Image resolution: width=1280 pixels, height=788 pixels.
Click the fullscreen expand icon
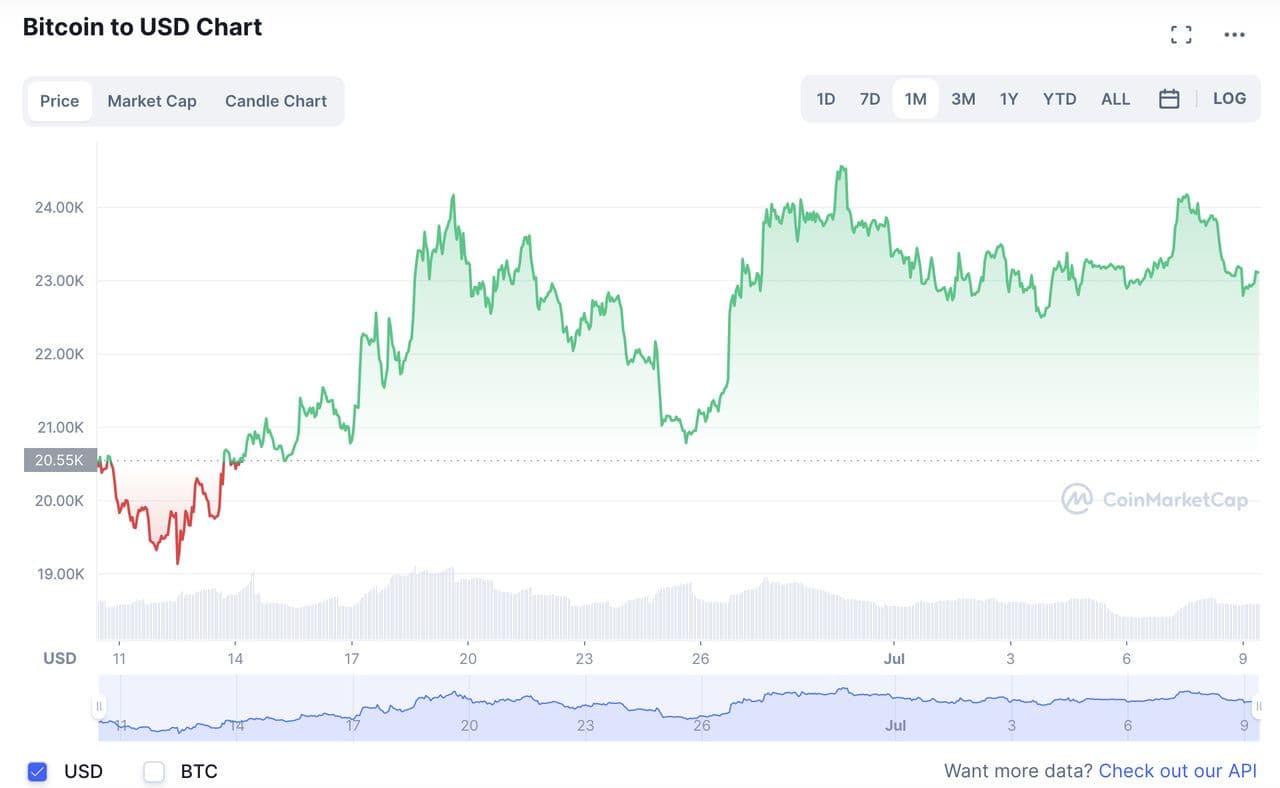pyautogui.click(x=1181, y=35)
